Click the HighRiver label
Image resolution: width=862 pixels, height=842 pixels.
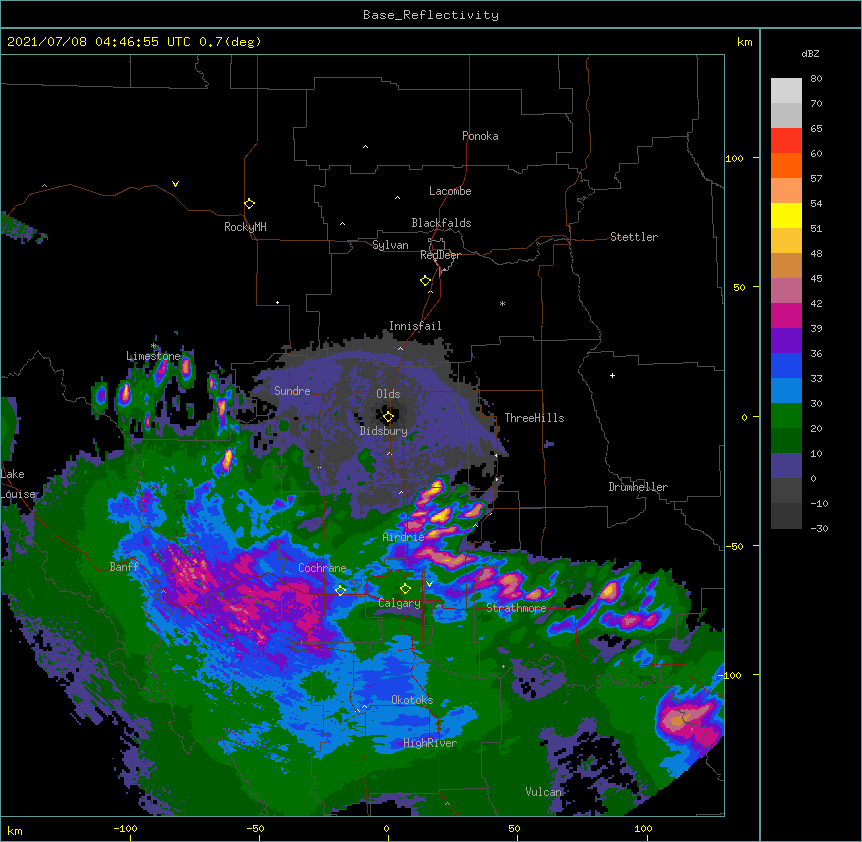[x=430, y=743]
